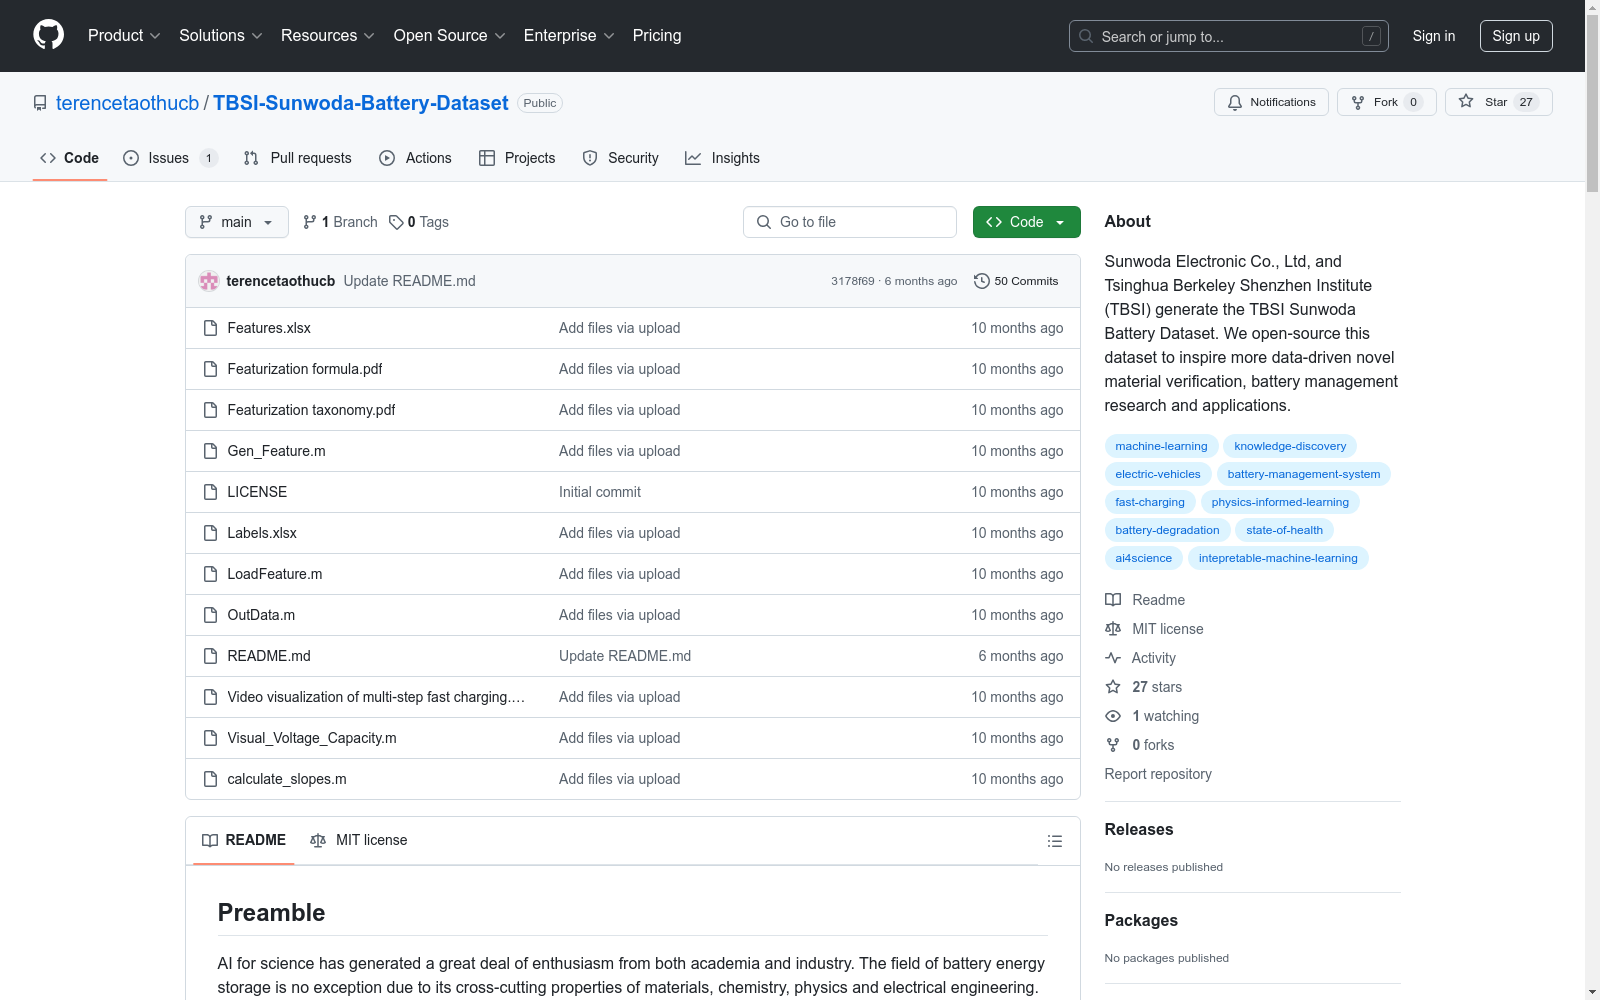1600x1000 pixels.
Task: Open the green Code dropdown button
Action: point(1026,222)
